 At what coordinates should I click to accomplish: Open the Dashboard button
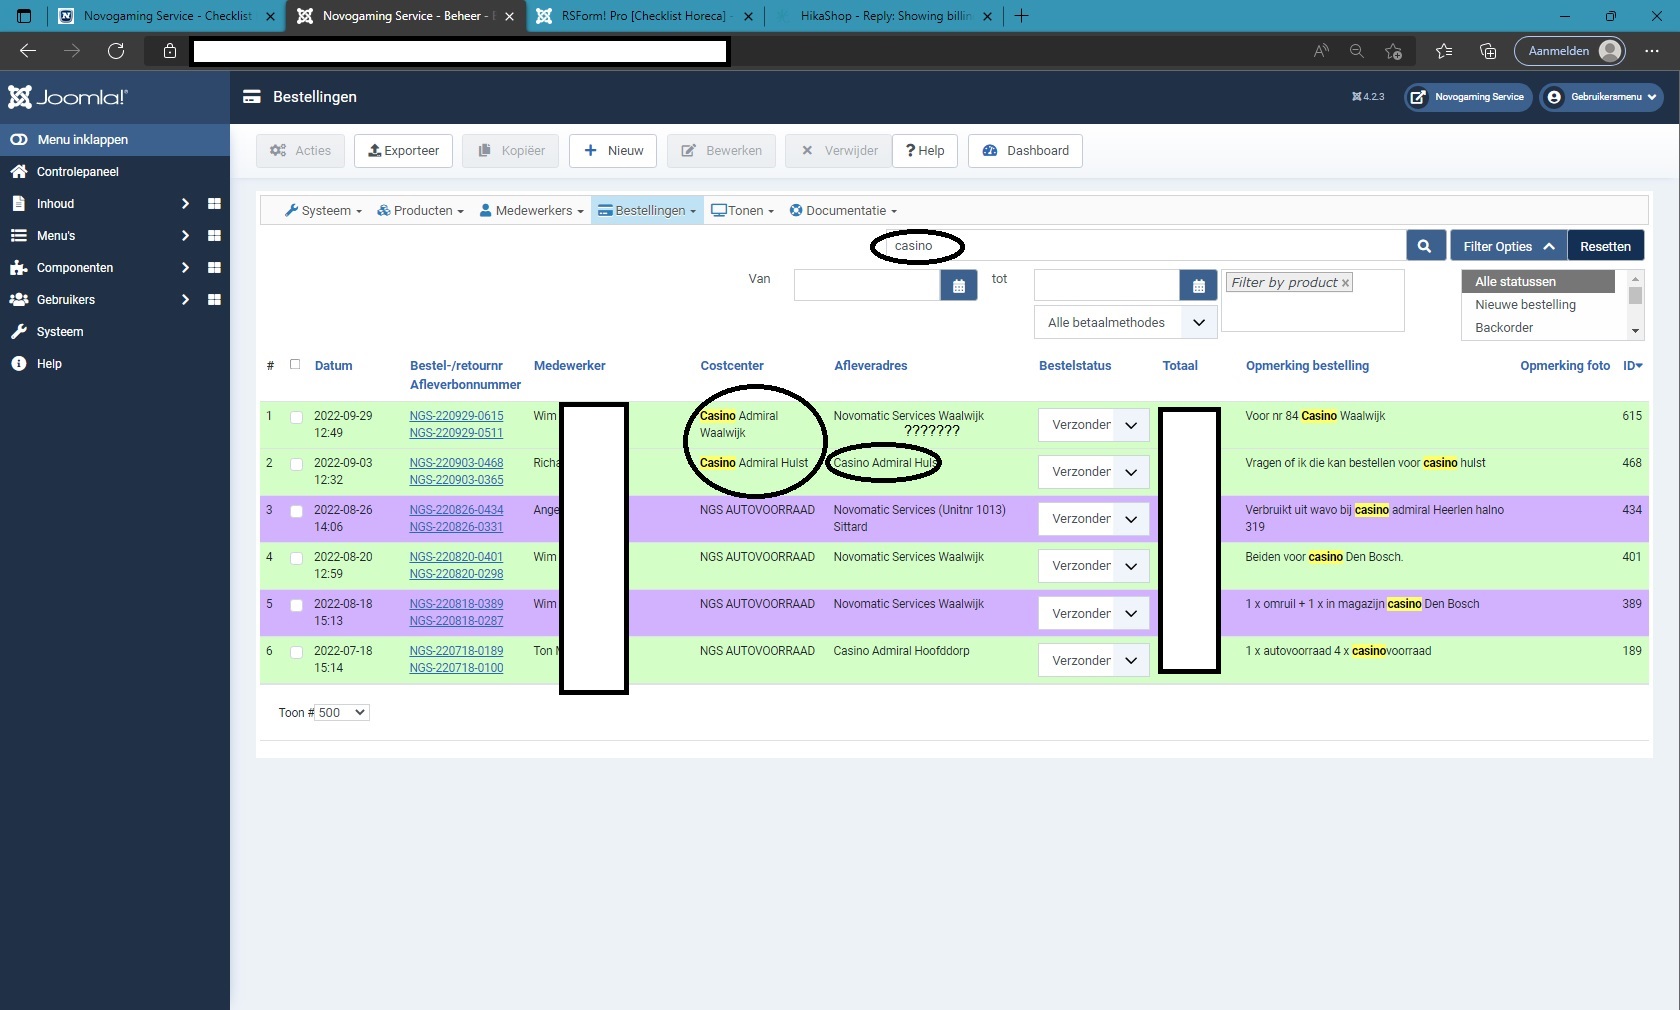pos(1026,151)
